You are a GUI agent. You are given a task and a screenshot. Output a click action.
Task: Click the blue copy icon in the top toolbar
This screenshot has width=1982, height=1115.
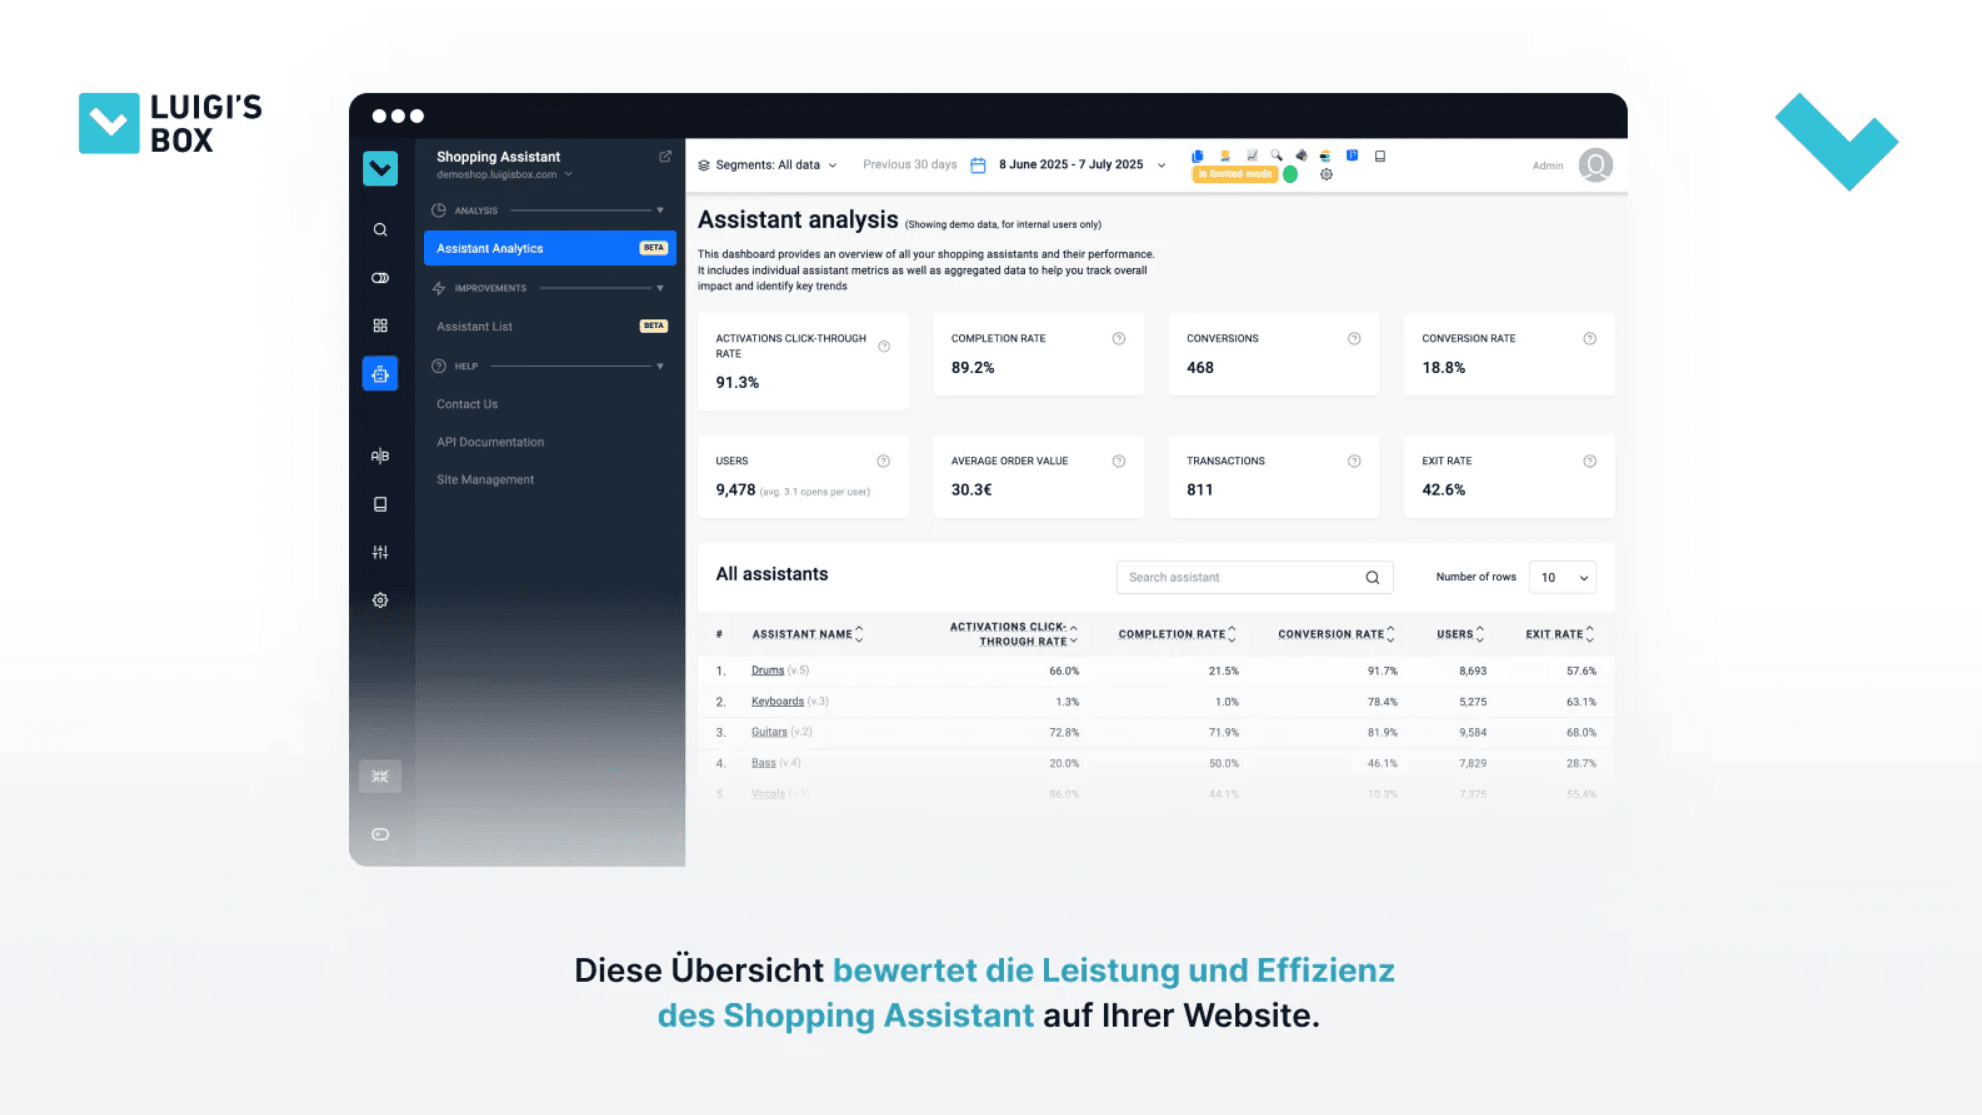click(x=1197, y=156)
